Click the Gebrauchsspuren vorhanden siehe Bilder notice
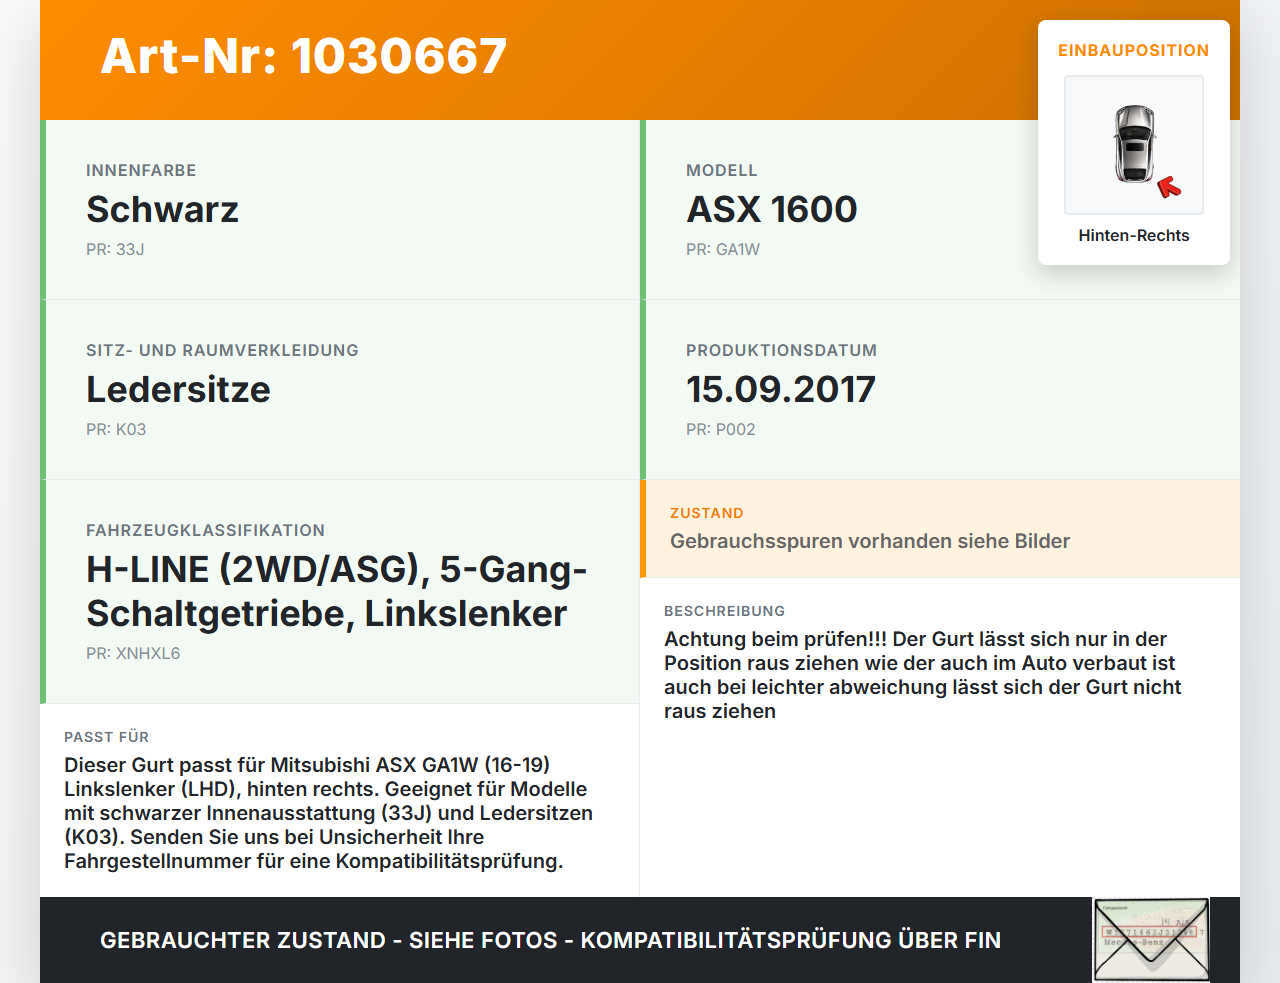 pos(870,541)
